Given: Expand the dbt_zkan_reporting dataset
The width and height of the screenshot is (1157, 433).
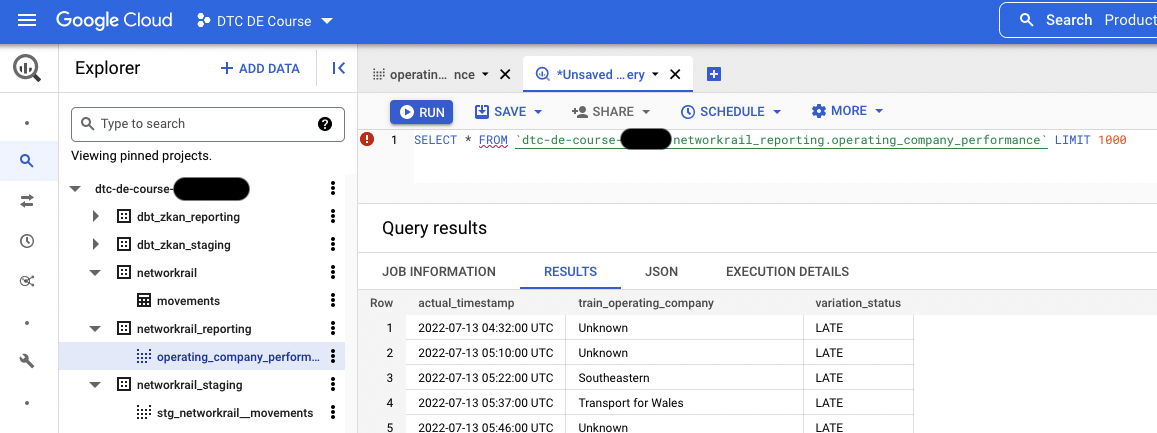Looking at the screenshot, I should pyautogui.click(x=95, y=217).
